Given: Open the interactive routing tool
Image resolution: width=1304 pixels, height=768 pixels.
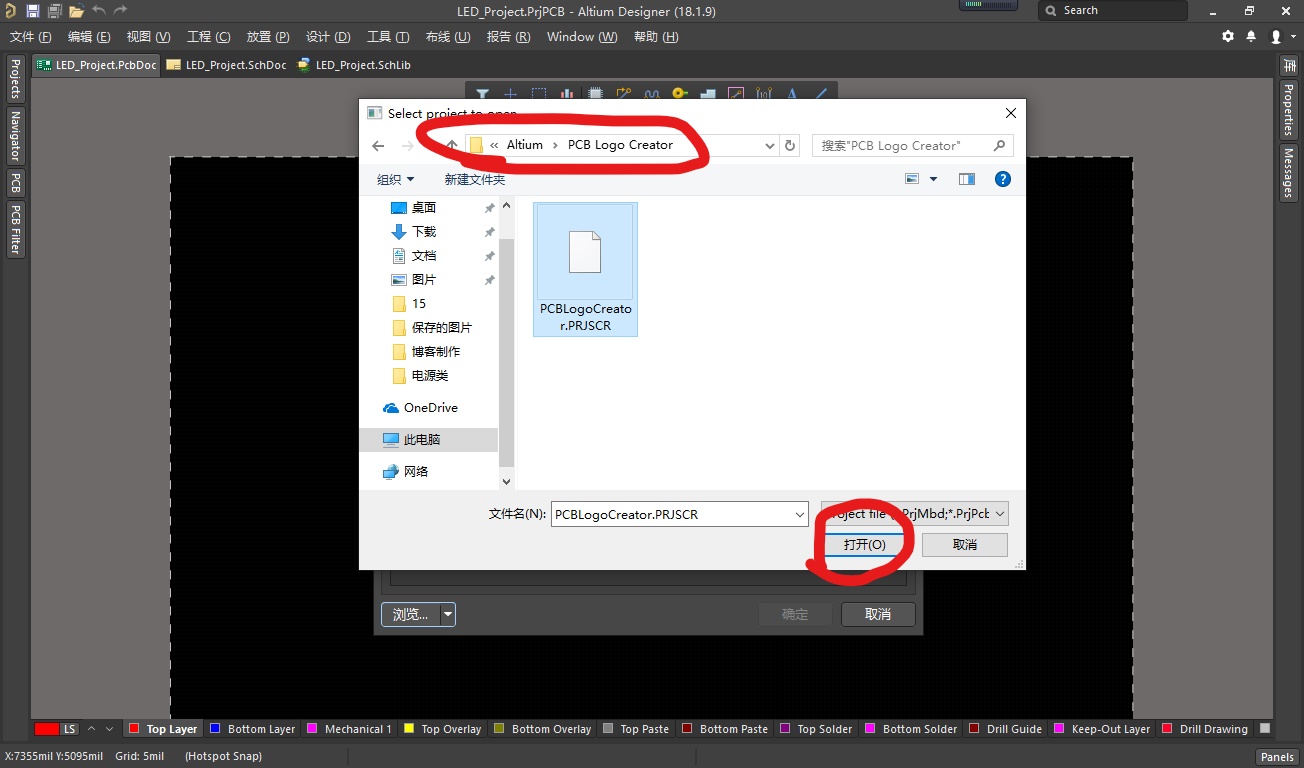Looking at the screenshot, I should pos(623,94).
